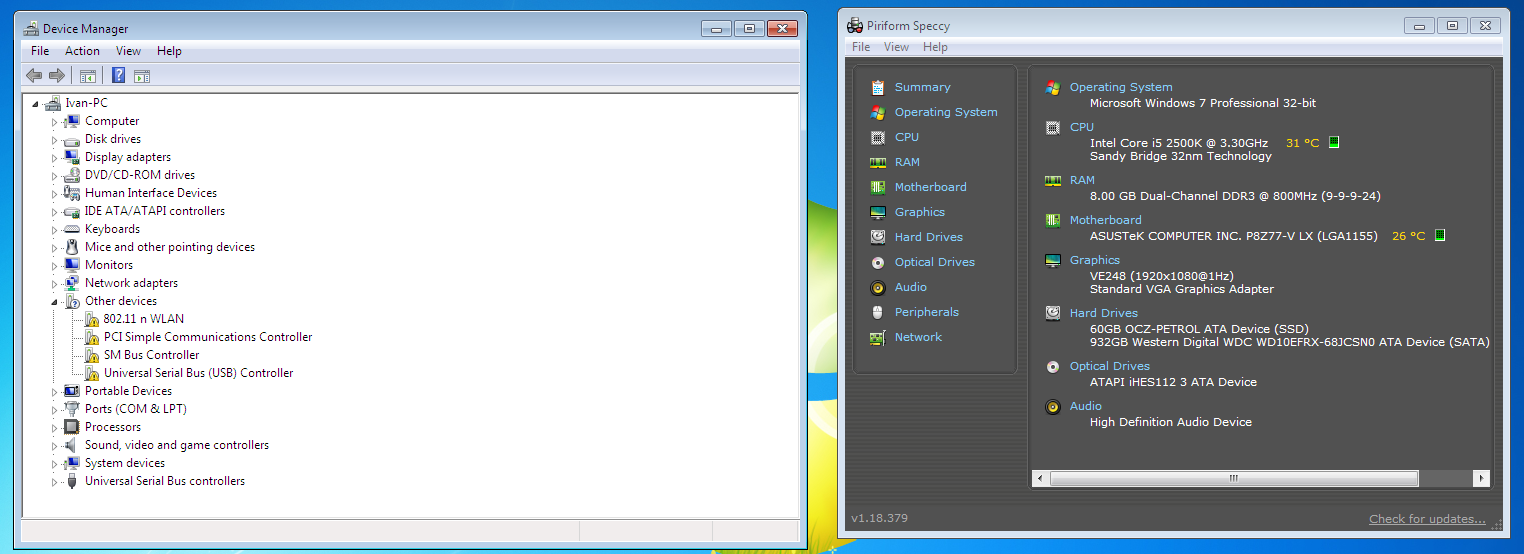The height and width of the screenshot is (554, 1524).
Task: Click the green motherboard temperature indicator icon
Action: pos(1440,236)
